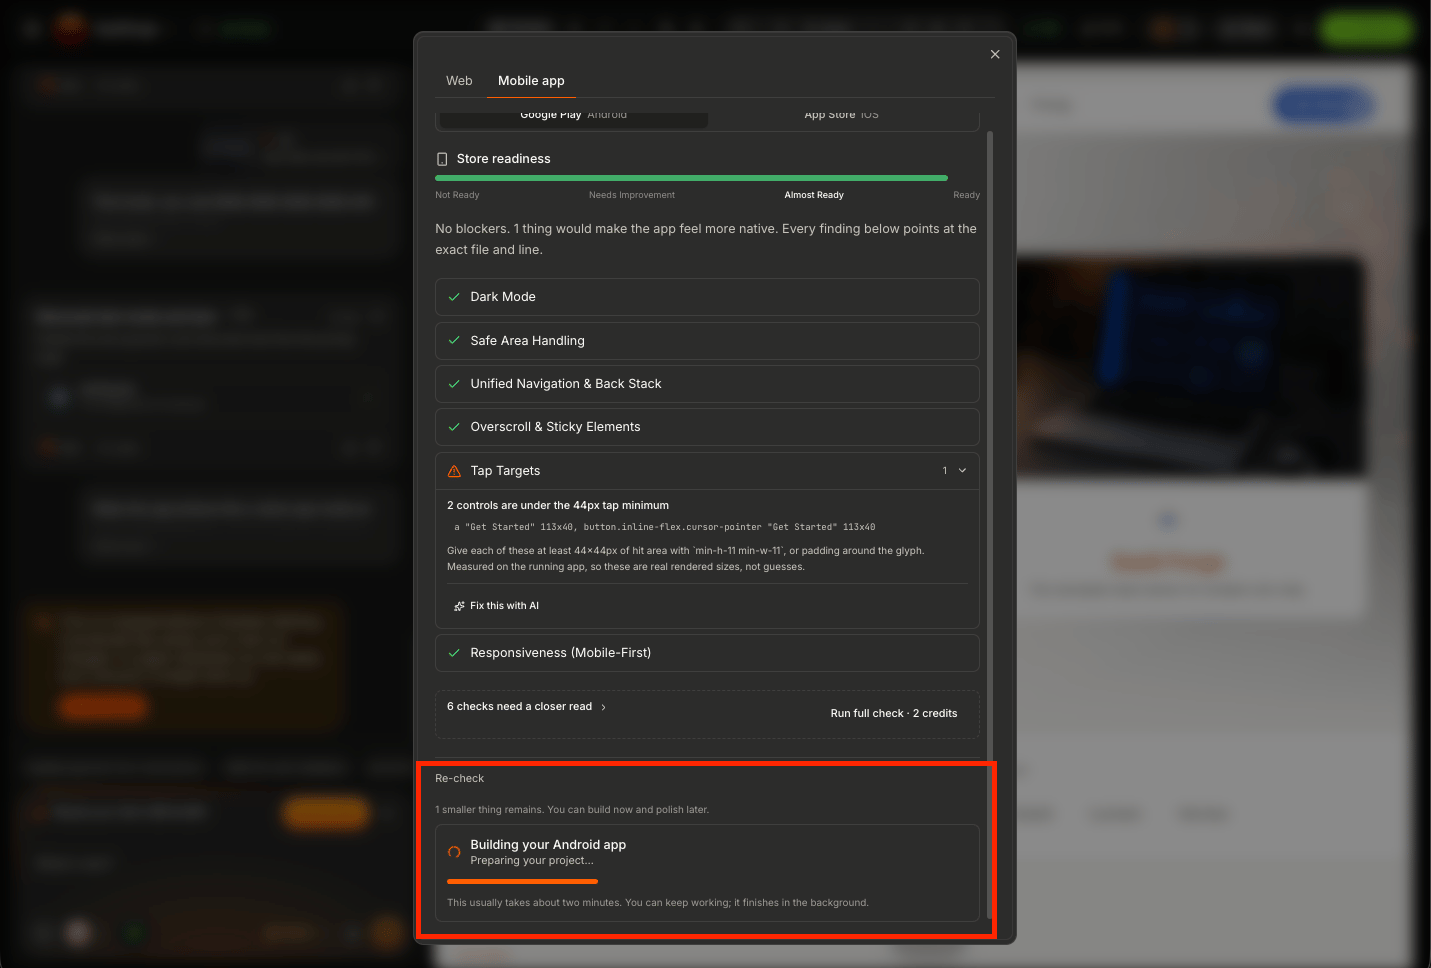Close the store readiness dialog
This screenshot has height=968, width=1431.
tap(995, 54)
